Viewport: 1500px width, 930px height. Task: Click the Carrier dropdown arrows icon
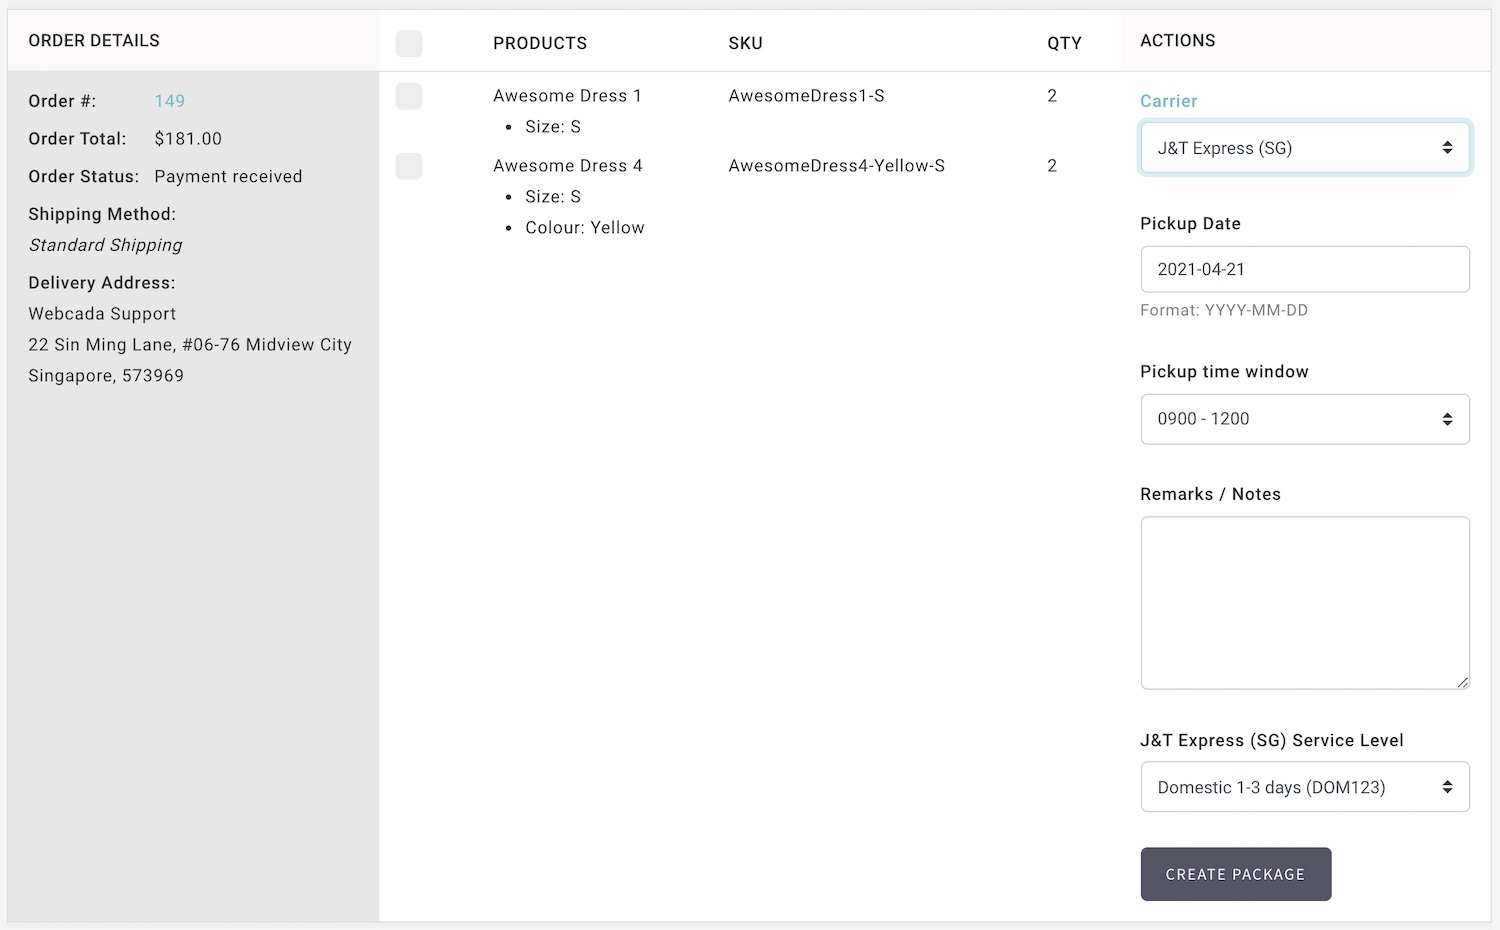tap(1447, 148)
